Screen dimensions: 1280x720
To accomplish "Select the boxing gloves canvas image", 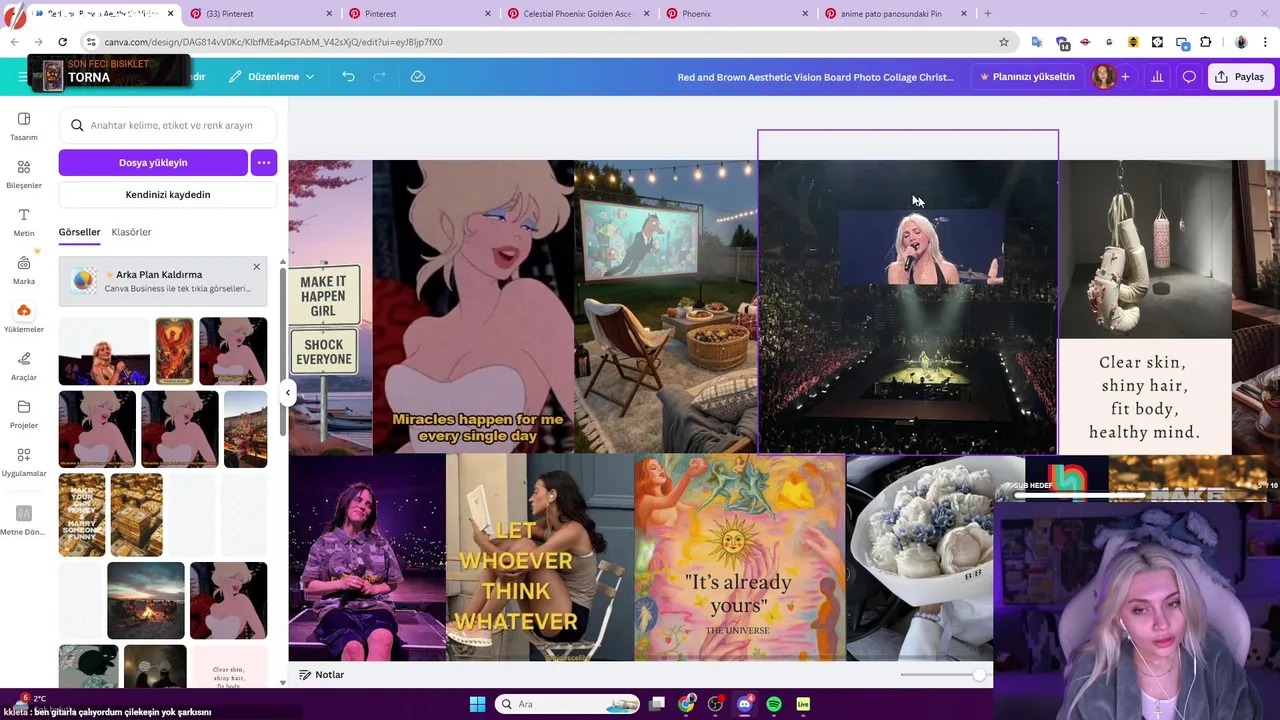I will click(x=1145, y=249).
